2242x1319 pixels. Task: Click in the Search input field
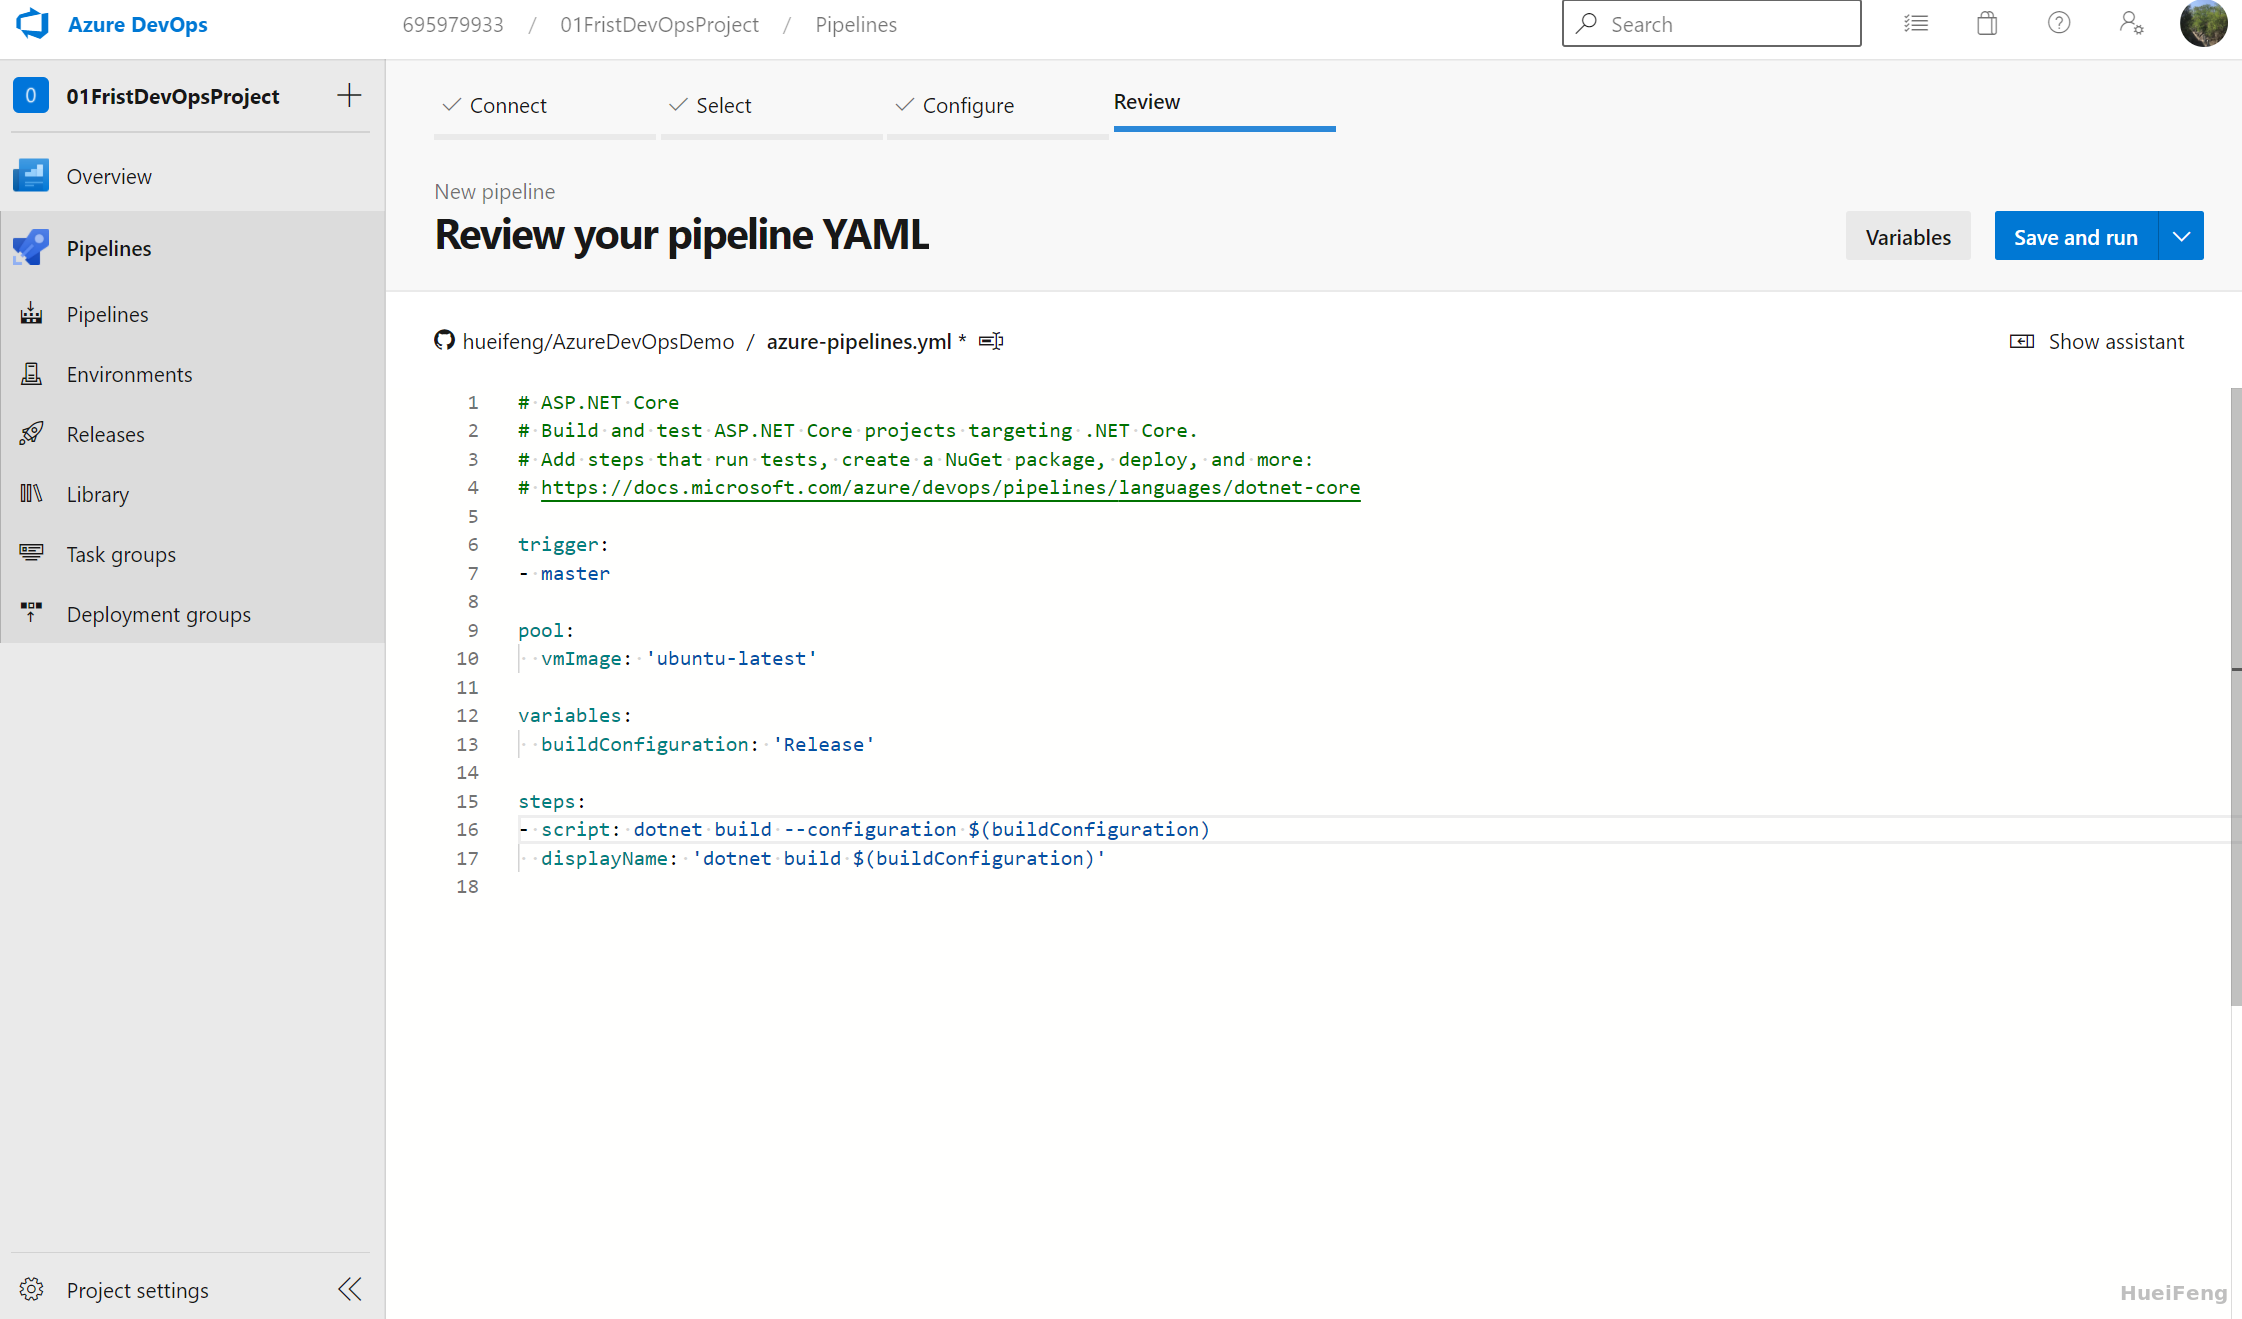1711,23
